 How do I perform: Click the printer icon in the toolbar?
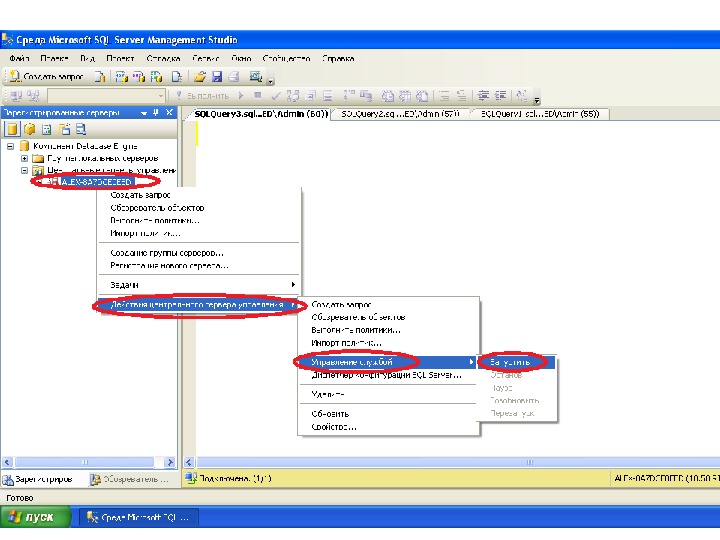[x=234, y=77]
